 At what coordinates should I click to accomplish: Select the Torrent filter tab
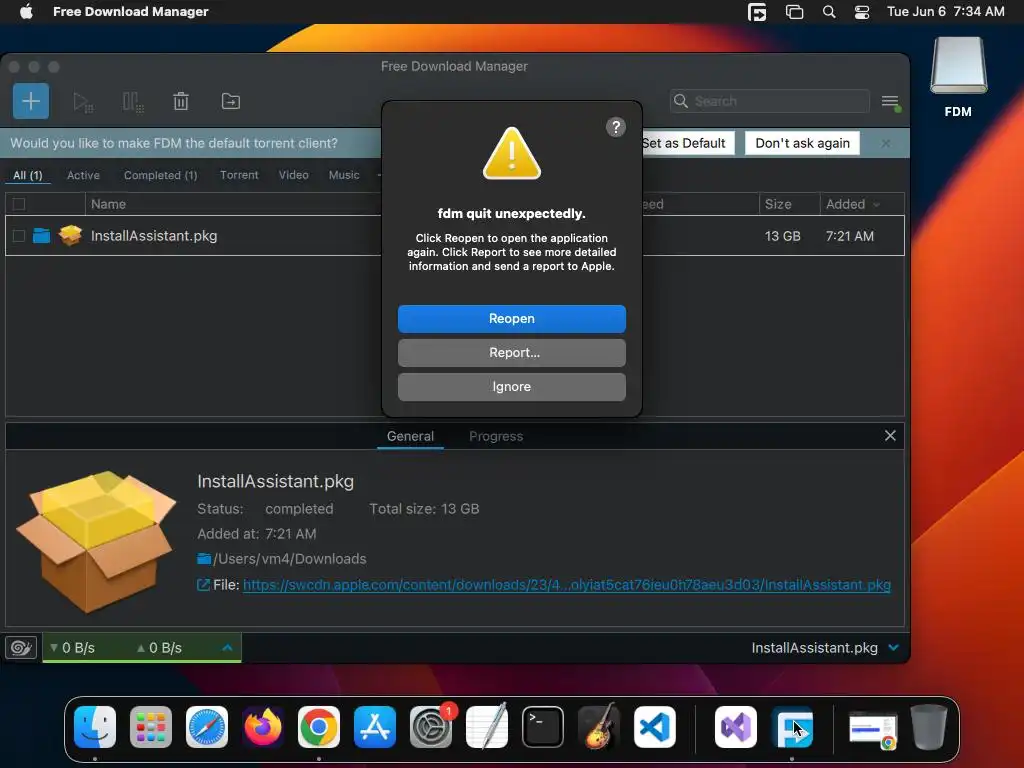[x=239, y=175]
